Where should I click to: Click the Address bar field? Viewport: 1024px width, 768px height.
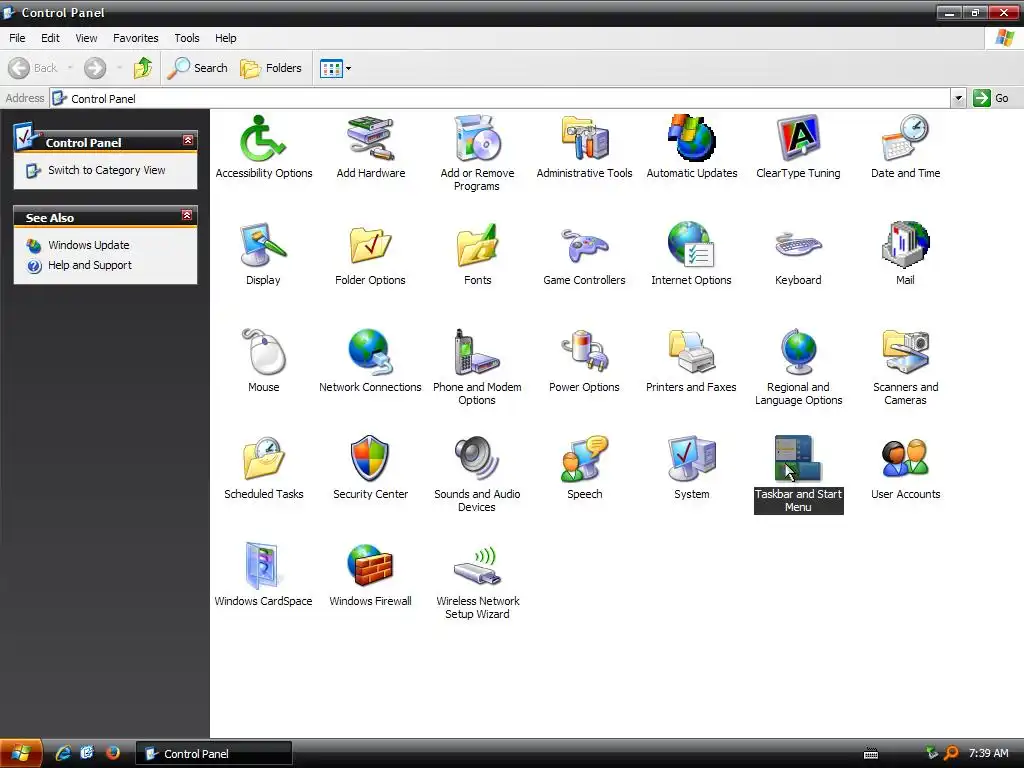[x=500, y=99]
